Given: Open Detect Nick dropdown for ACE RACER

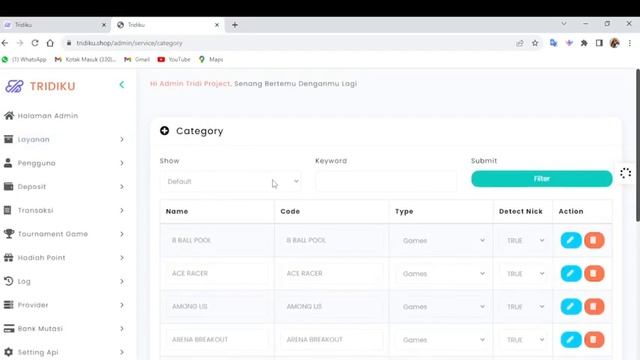Looking at the screenshot, I should coord(523,274).
